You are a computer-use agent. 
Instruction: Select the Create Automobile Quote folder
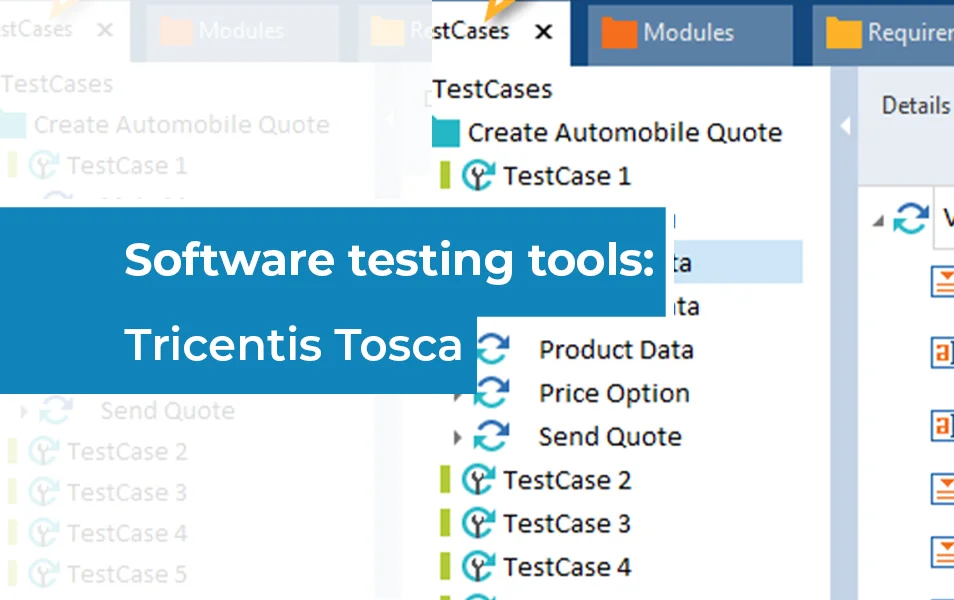pyautogui.click(x=627, y=132)
